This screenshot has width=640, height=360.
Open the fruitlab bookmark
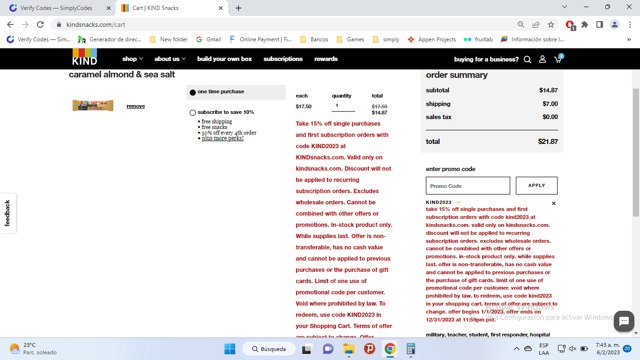pyautogui.click(x=478, y=39)
